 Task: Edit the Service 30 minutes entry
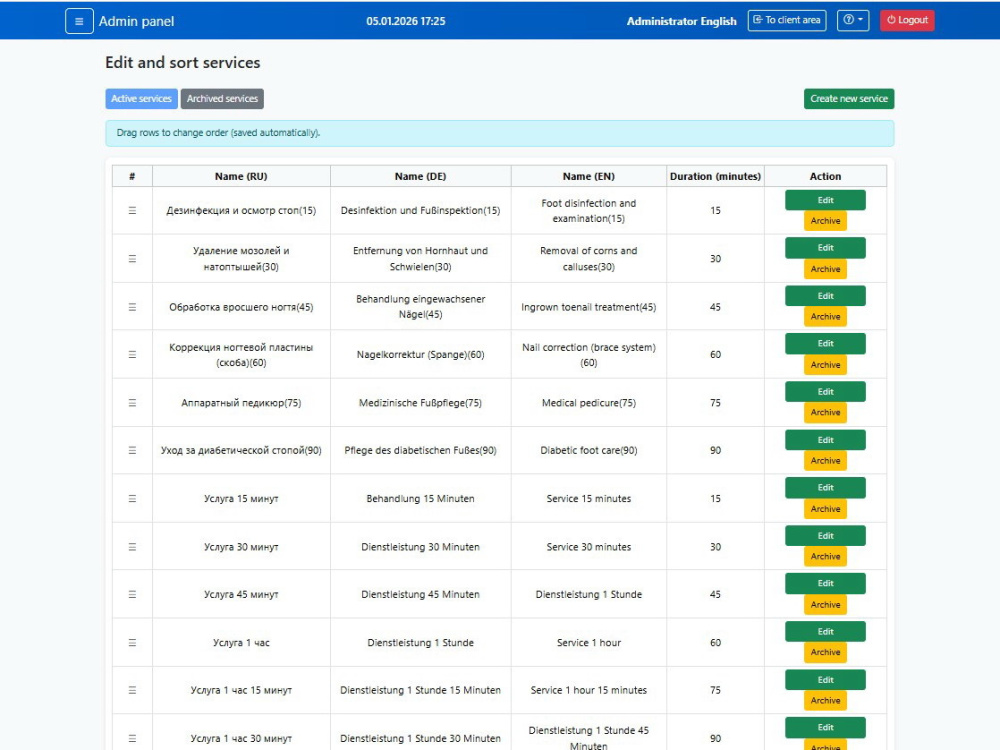[x=825, y=536]
